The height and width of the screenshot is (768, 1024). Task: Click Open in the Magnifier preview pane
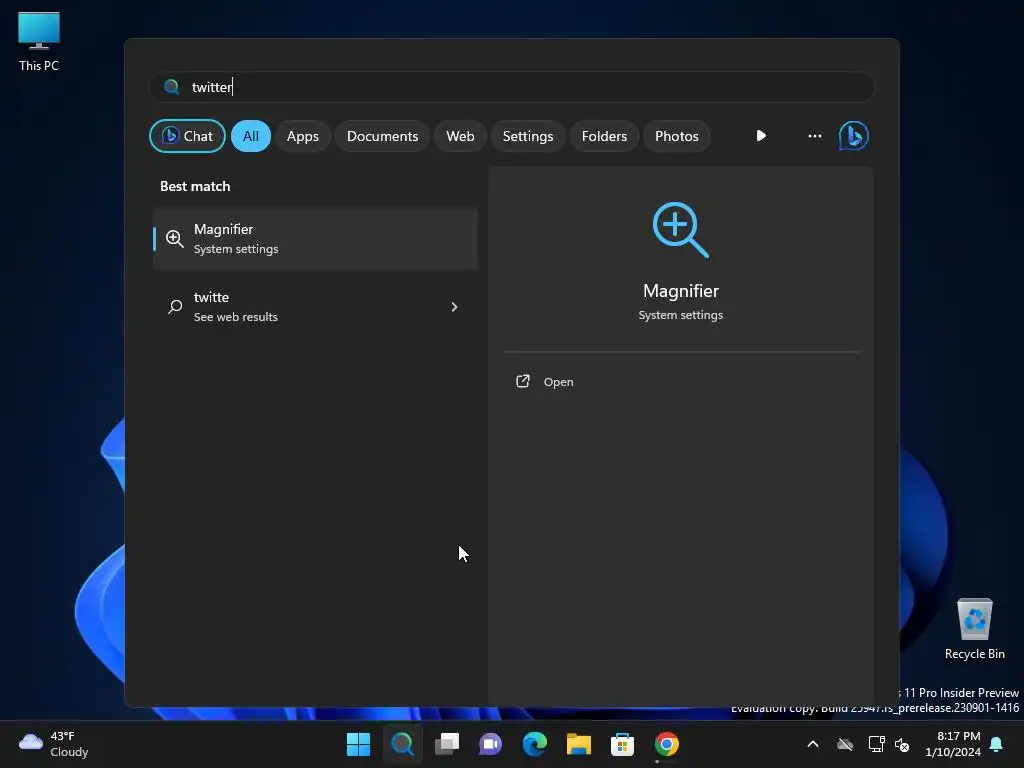(x=558, y=382)
